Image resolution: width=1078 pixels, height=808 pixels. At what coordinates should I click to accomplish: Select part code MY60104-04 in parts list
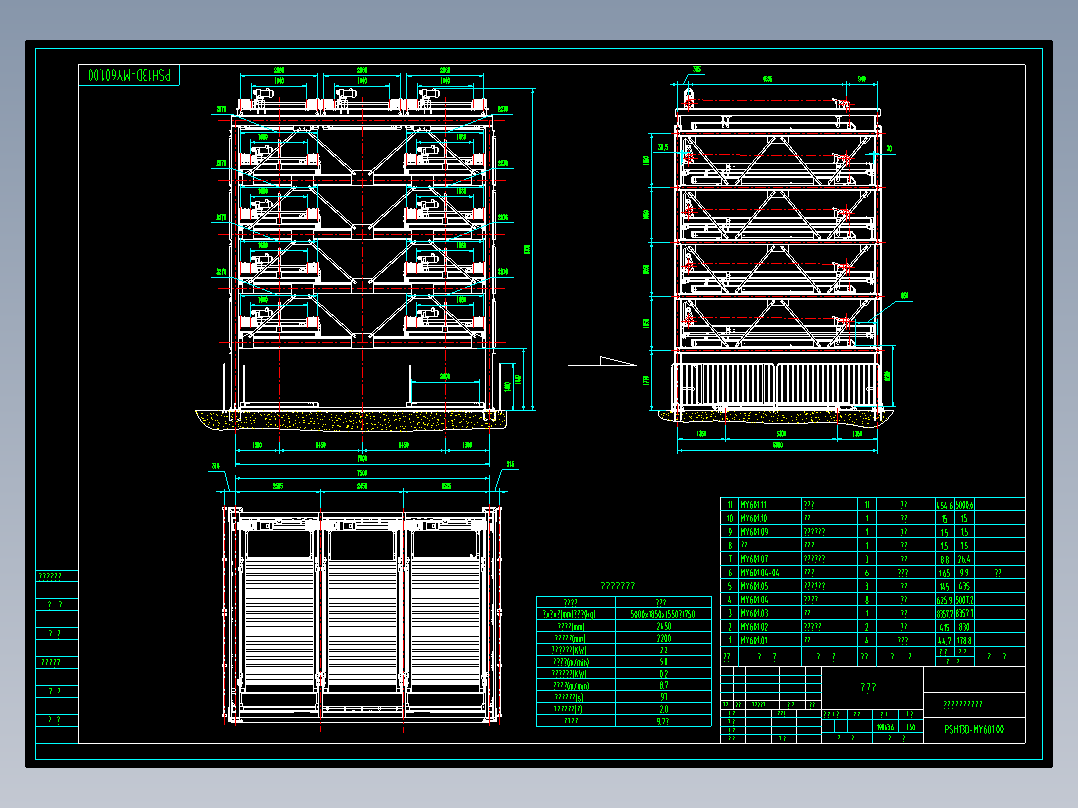760,573
